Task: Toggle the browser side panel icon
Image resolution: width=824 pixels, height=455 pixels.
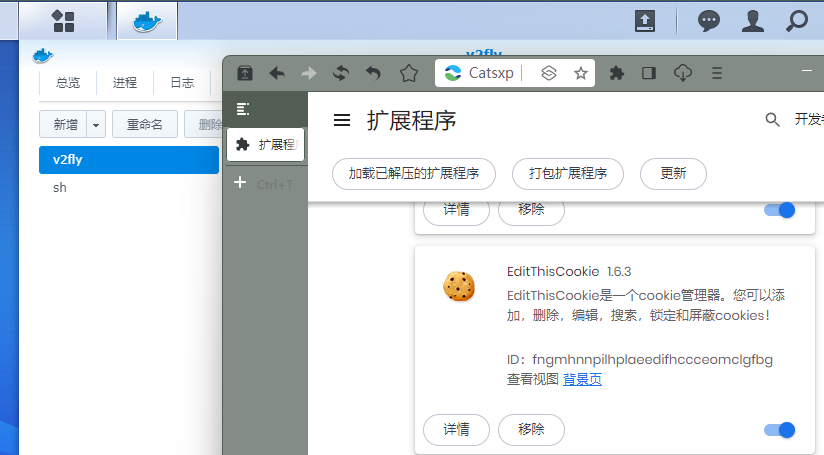Action: tap(649, 73)
